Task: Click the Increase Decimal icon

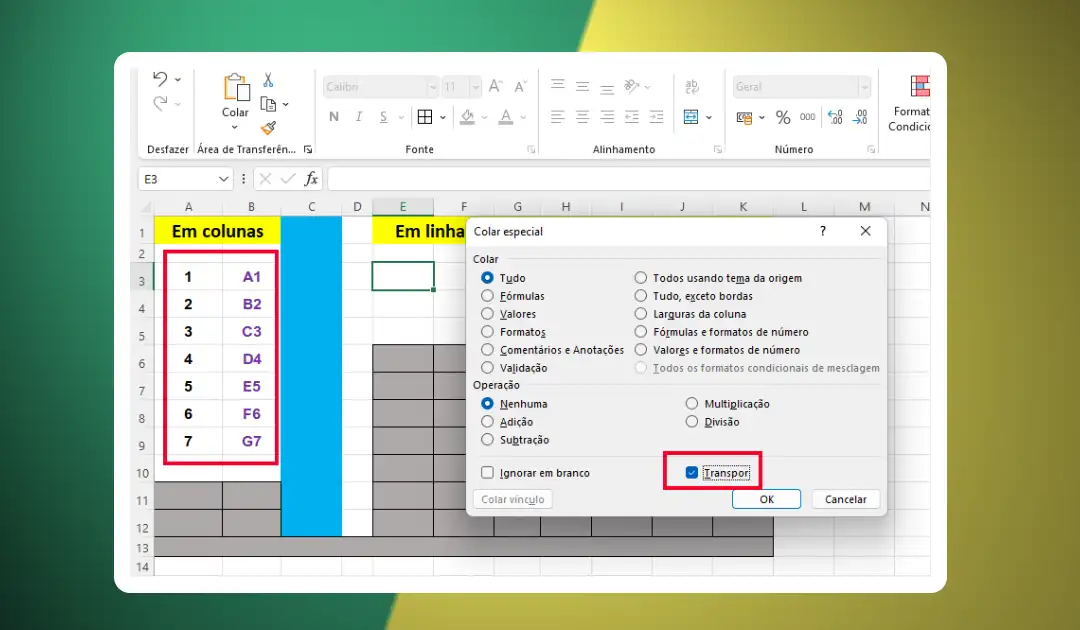Action: click(x=835, y=117)
